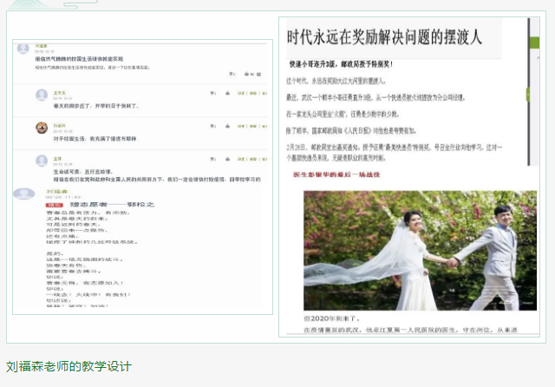Click the red tag before 猜志愿者——郭松之
The height and width of the screenshot is (387, 555).
point(54,205)
